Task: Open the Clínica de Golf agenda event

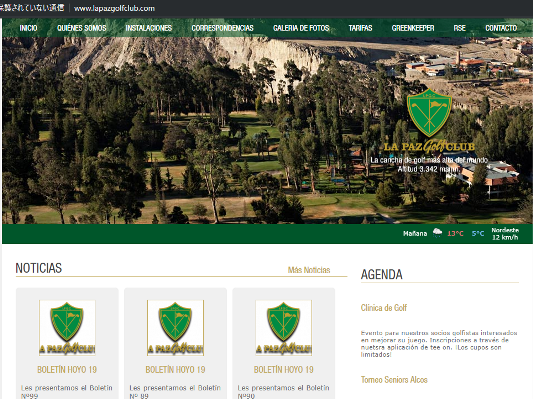Action: (384, 308)
